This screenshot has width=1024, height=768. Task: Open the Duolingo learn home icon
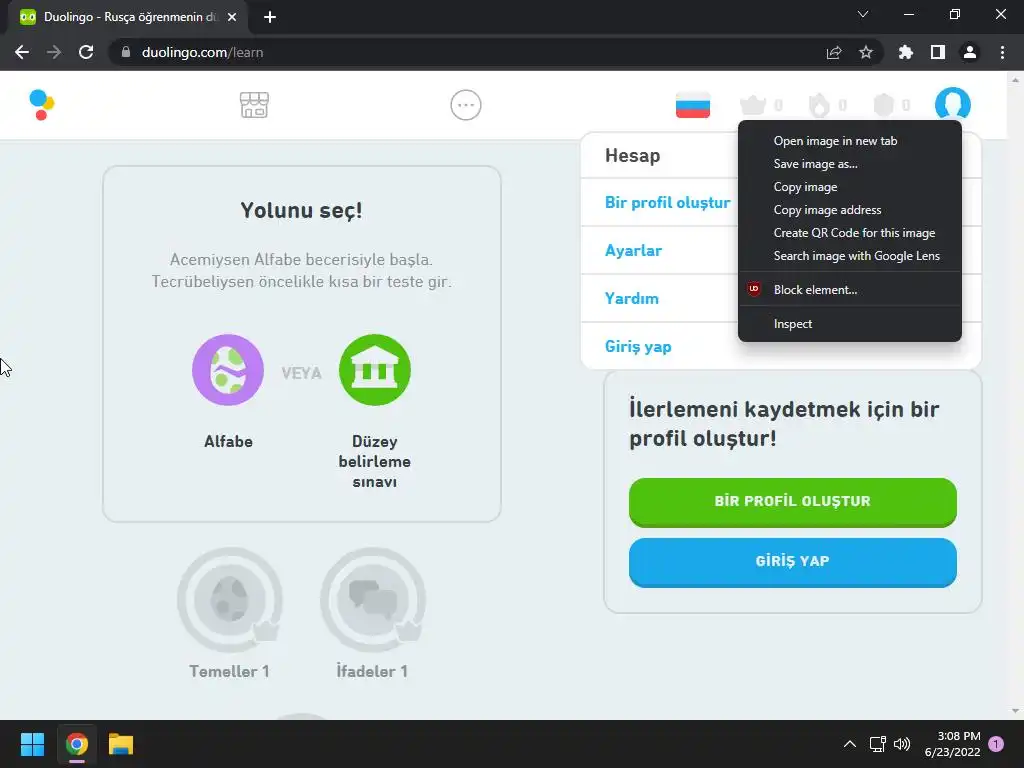click(x=42, y=104)
